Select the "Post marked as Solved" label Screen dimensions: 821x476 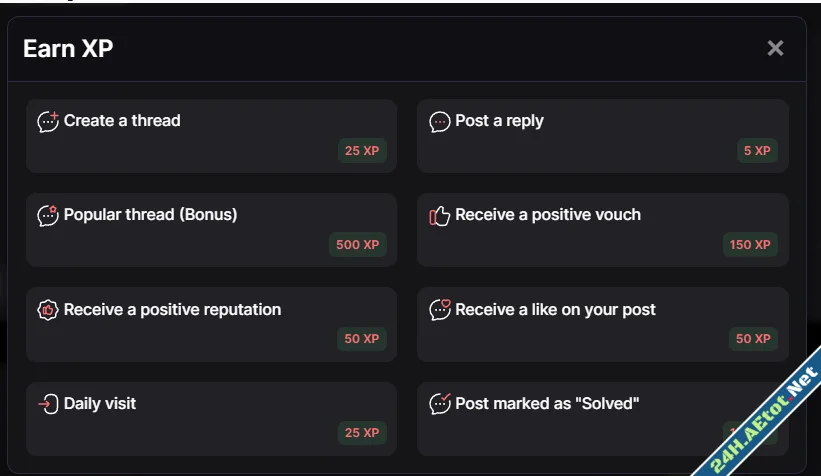point(547,404)
